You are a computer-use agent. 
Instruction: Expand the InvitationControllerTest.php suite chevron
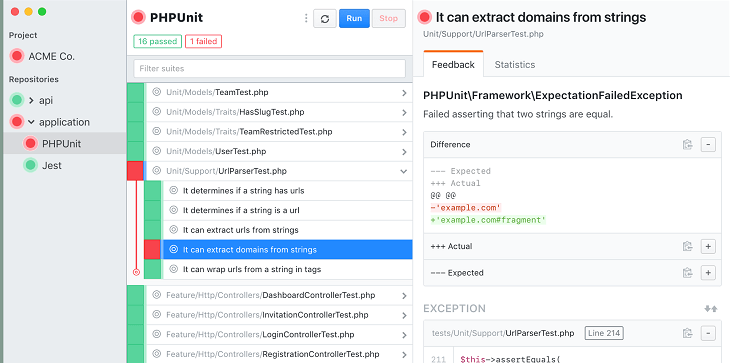pos(404,315)
